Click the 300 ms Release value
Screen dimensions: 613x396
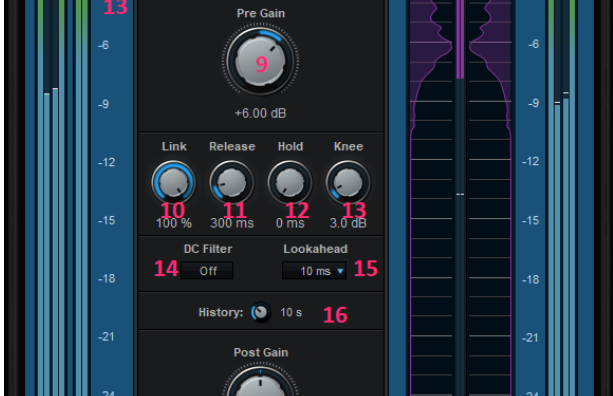pyautogui.click(x=232, y=223)
